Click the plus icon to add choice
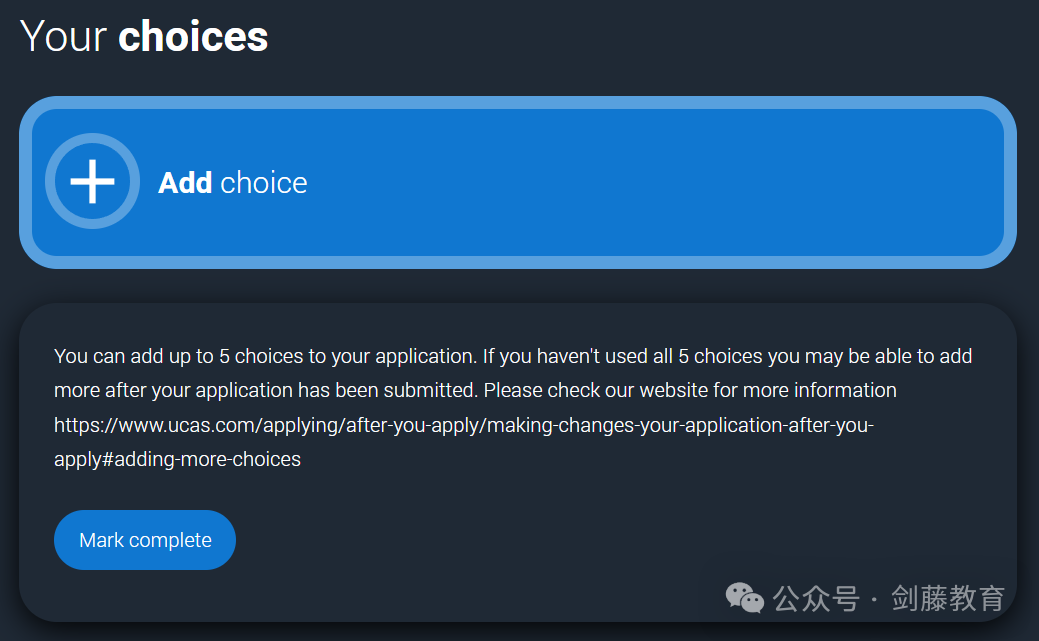 tap(92, 181)
